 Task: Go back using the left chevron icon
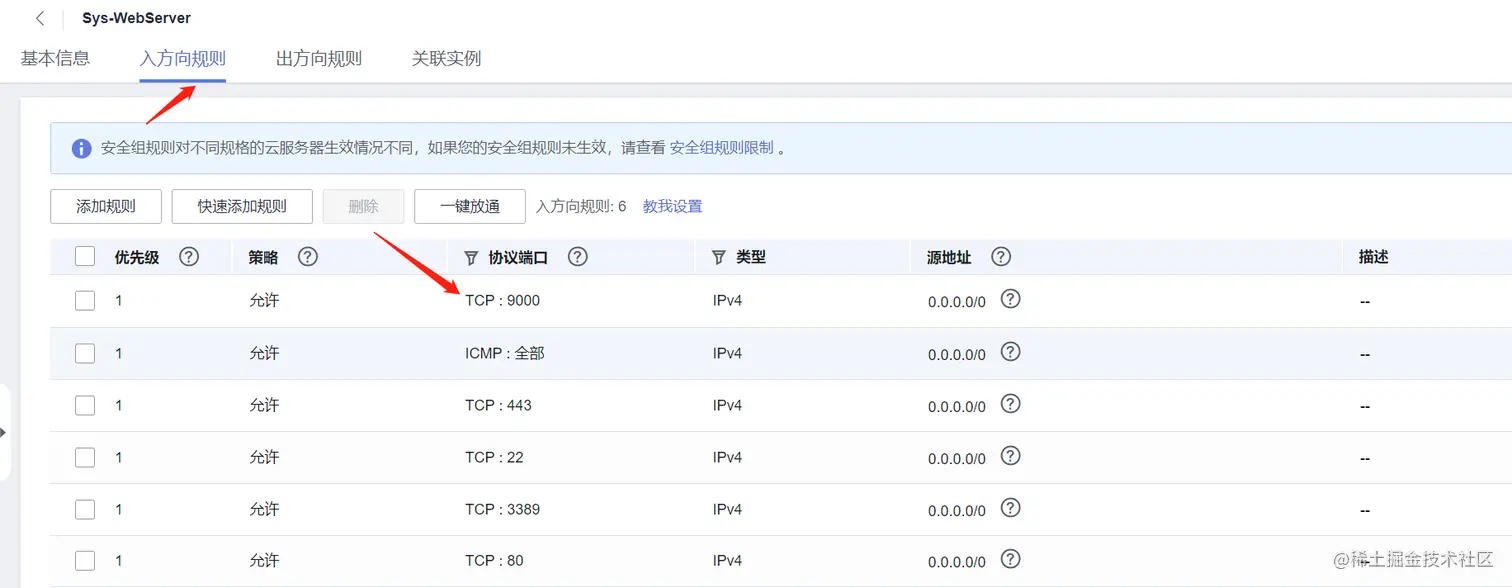pyautogui.click(x=40, y=18)
